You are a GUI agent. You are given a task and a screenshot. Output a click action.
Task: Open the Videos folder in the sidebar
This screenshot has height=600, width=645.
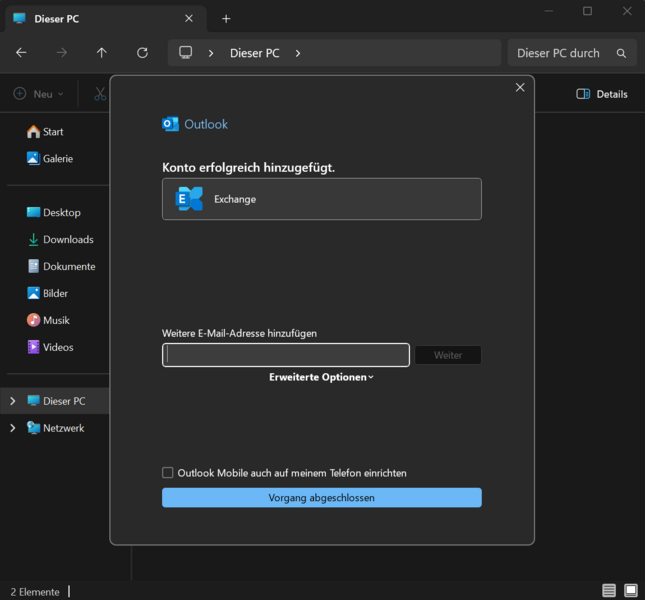coord(50,347)
